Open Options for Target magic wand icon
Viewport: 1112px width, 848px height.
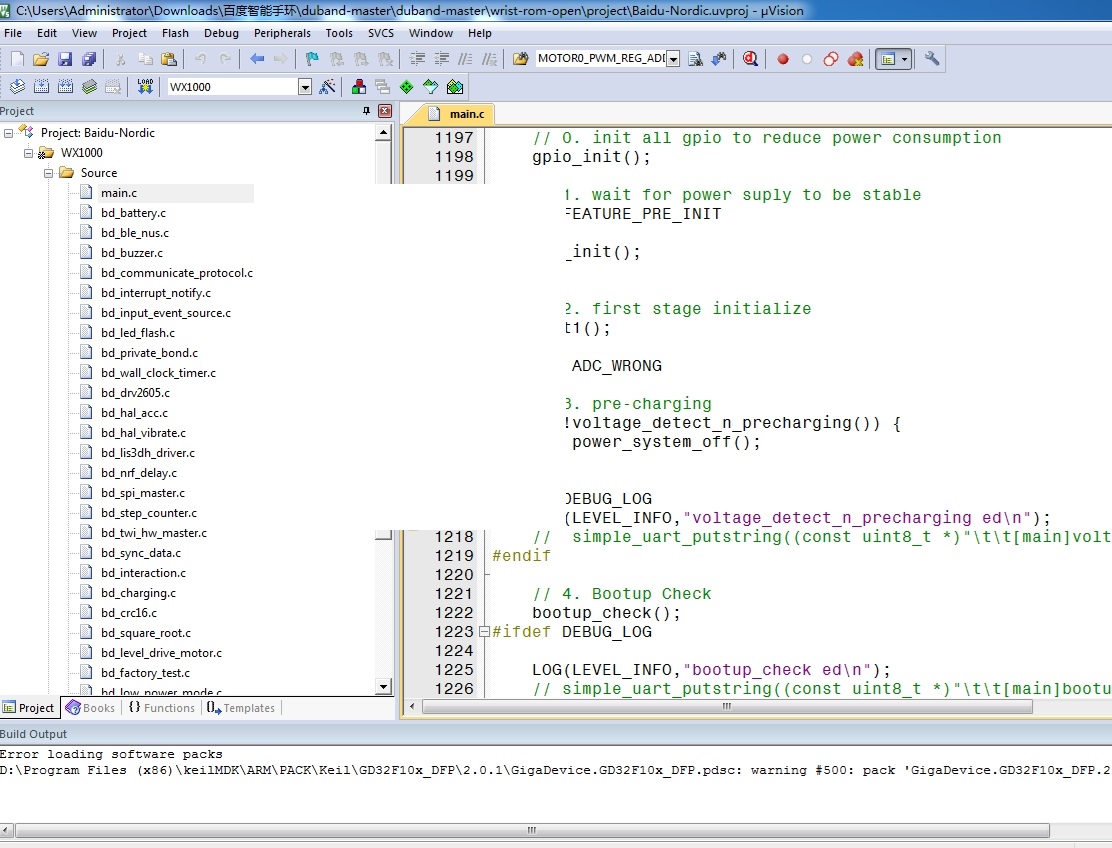328,87
